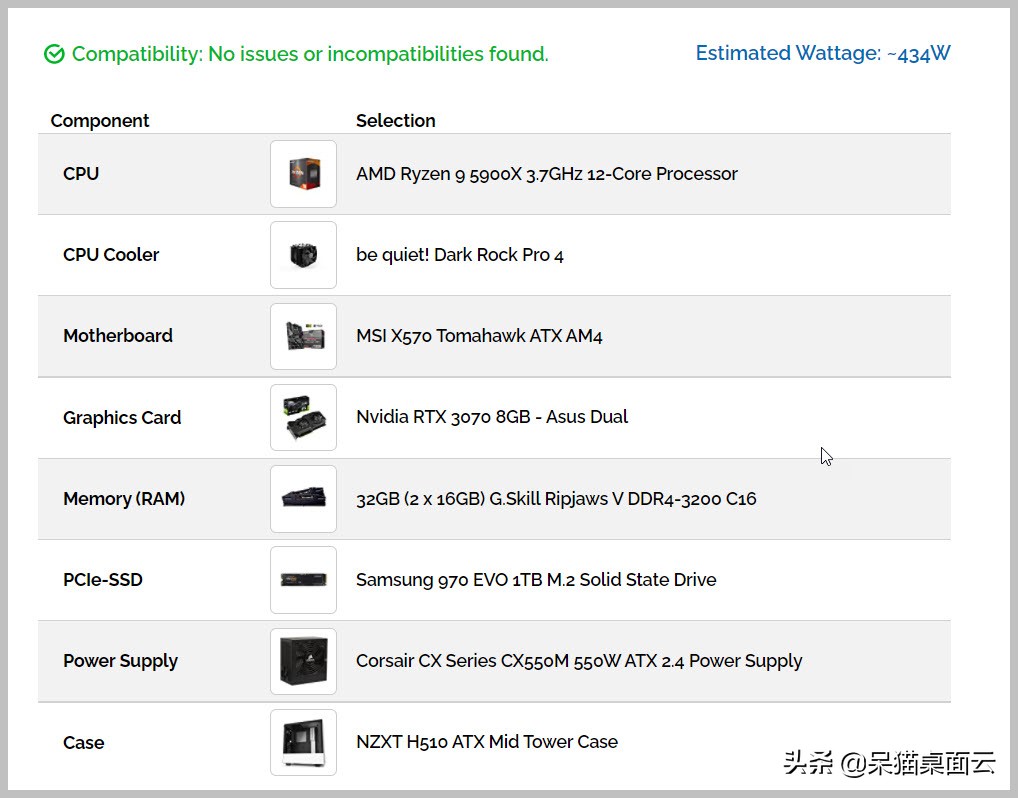This screenshot has height=798, width=1018.
Task: Open the AMD Ryzen 9 5900X processor link
Action: (x=546, y=174)
